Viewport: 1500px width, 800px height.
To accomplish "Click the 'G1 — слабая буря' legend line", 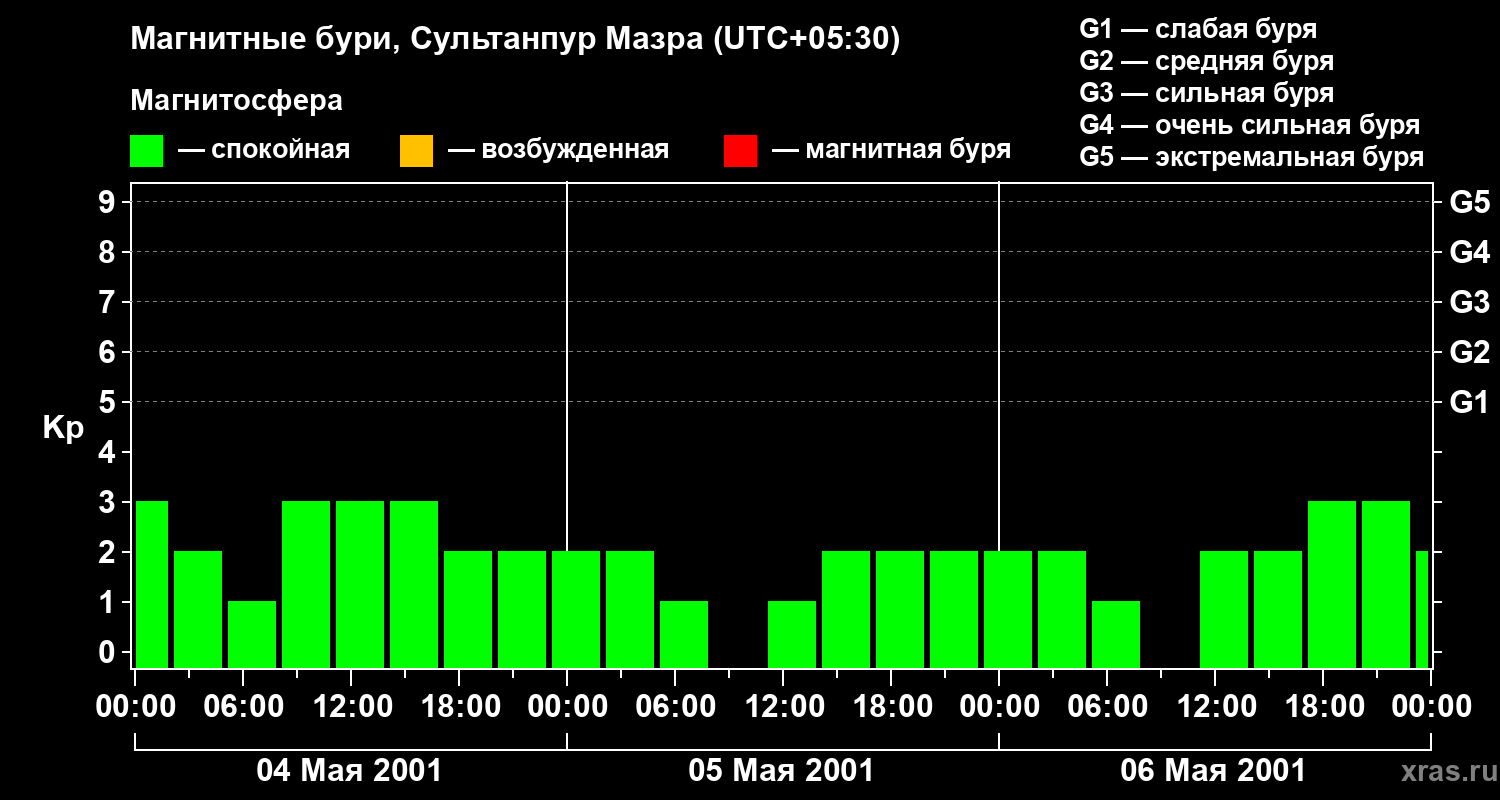I will [x=1198, y=29].
